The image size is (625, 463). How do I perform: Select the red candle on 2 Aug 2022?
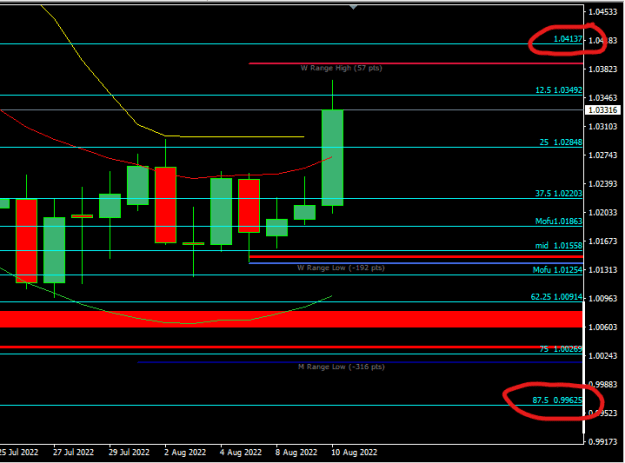click(165, 205)
